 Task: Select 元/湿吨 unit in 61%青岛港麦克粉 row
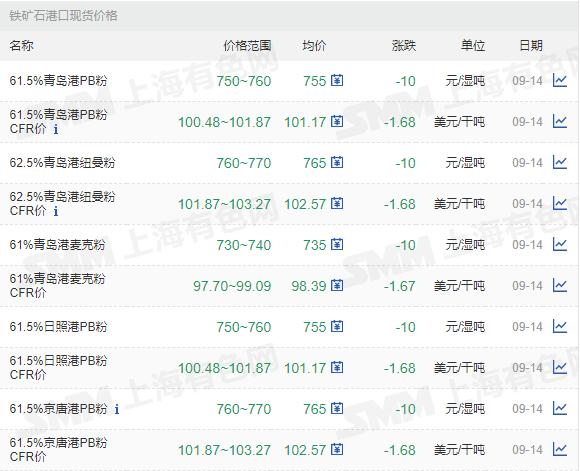pos(465,245)
